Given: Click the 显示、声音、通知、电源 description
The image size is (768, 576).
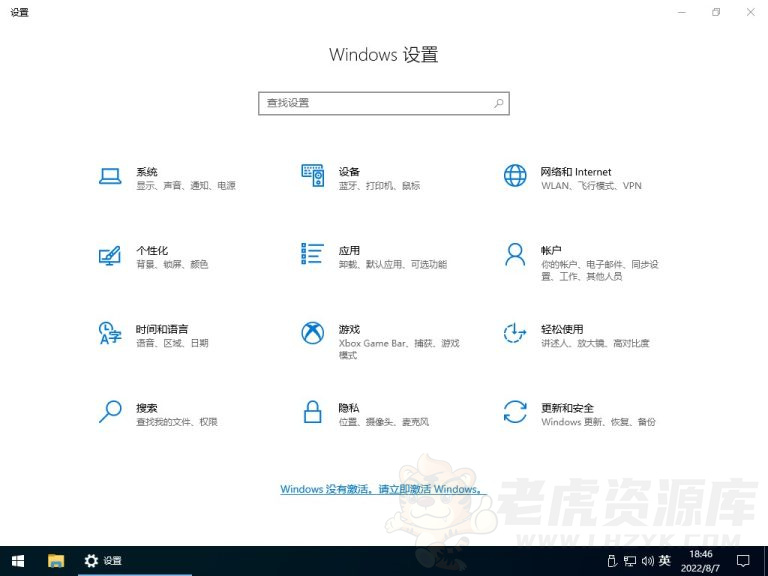Looking at the screenshot, I should pyautogui.click(x=186, y=186).
